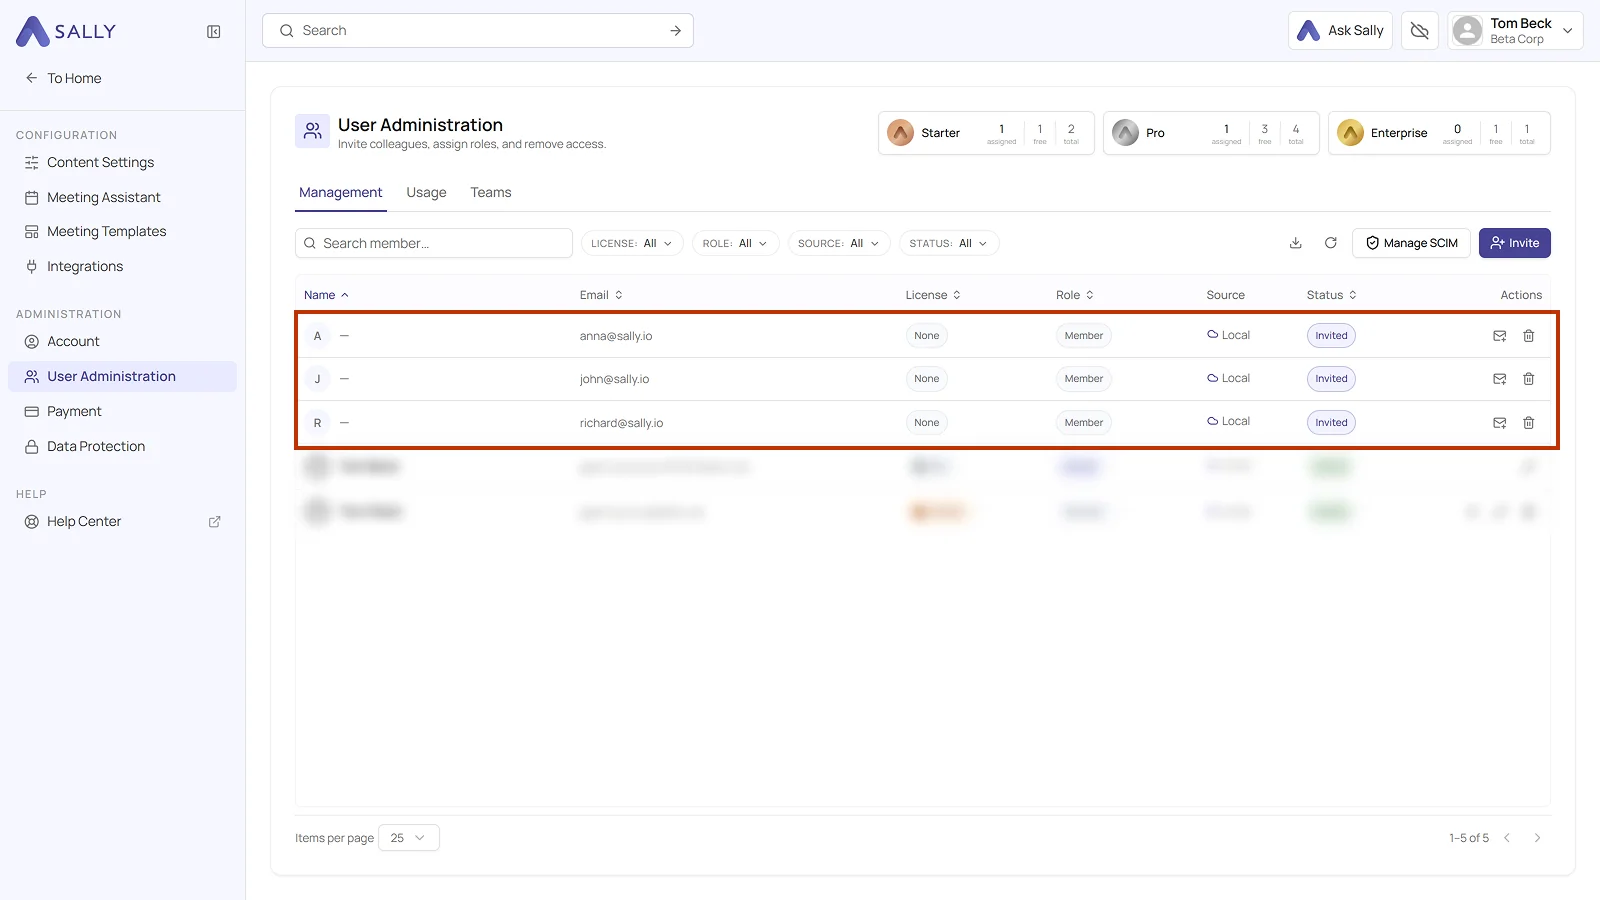Open Tom Beck account dropdown

tap(1515, 31)
